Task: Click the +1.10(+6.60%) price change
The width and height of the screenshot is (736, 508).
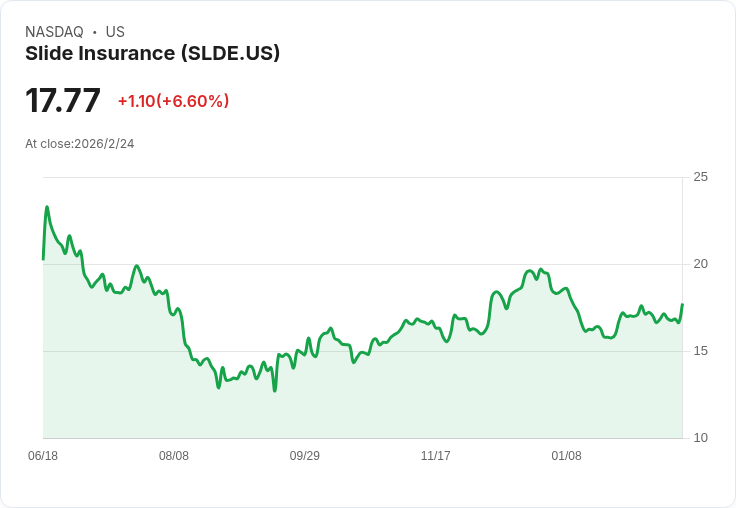Action: tap(173, 101)
